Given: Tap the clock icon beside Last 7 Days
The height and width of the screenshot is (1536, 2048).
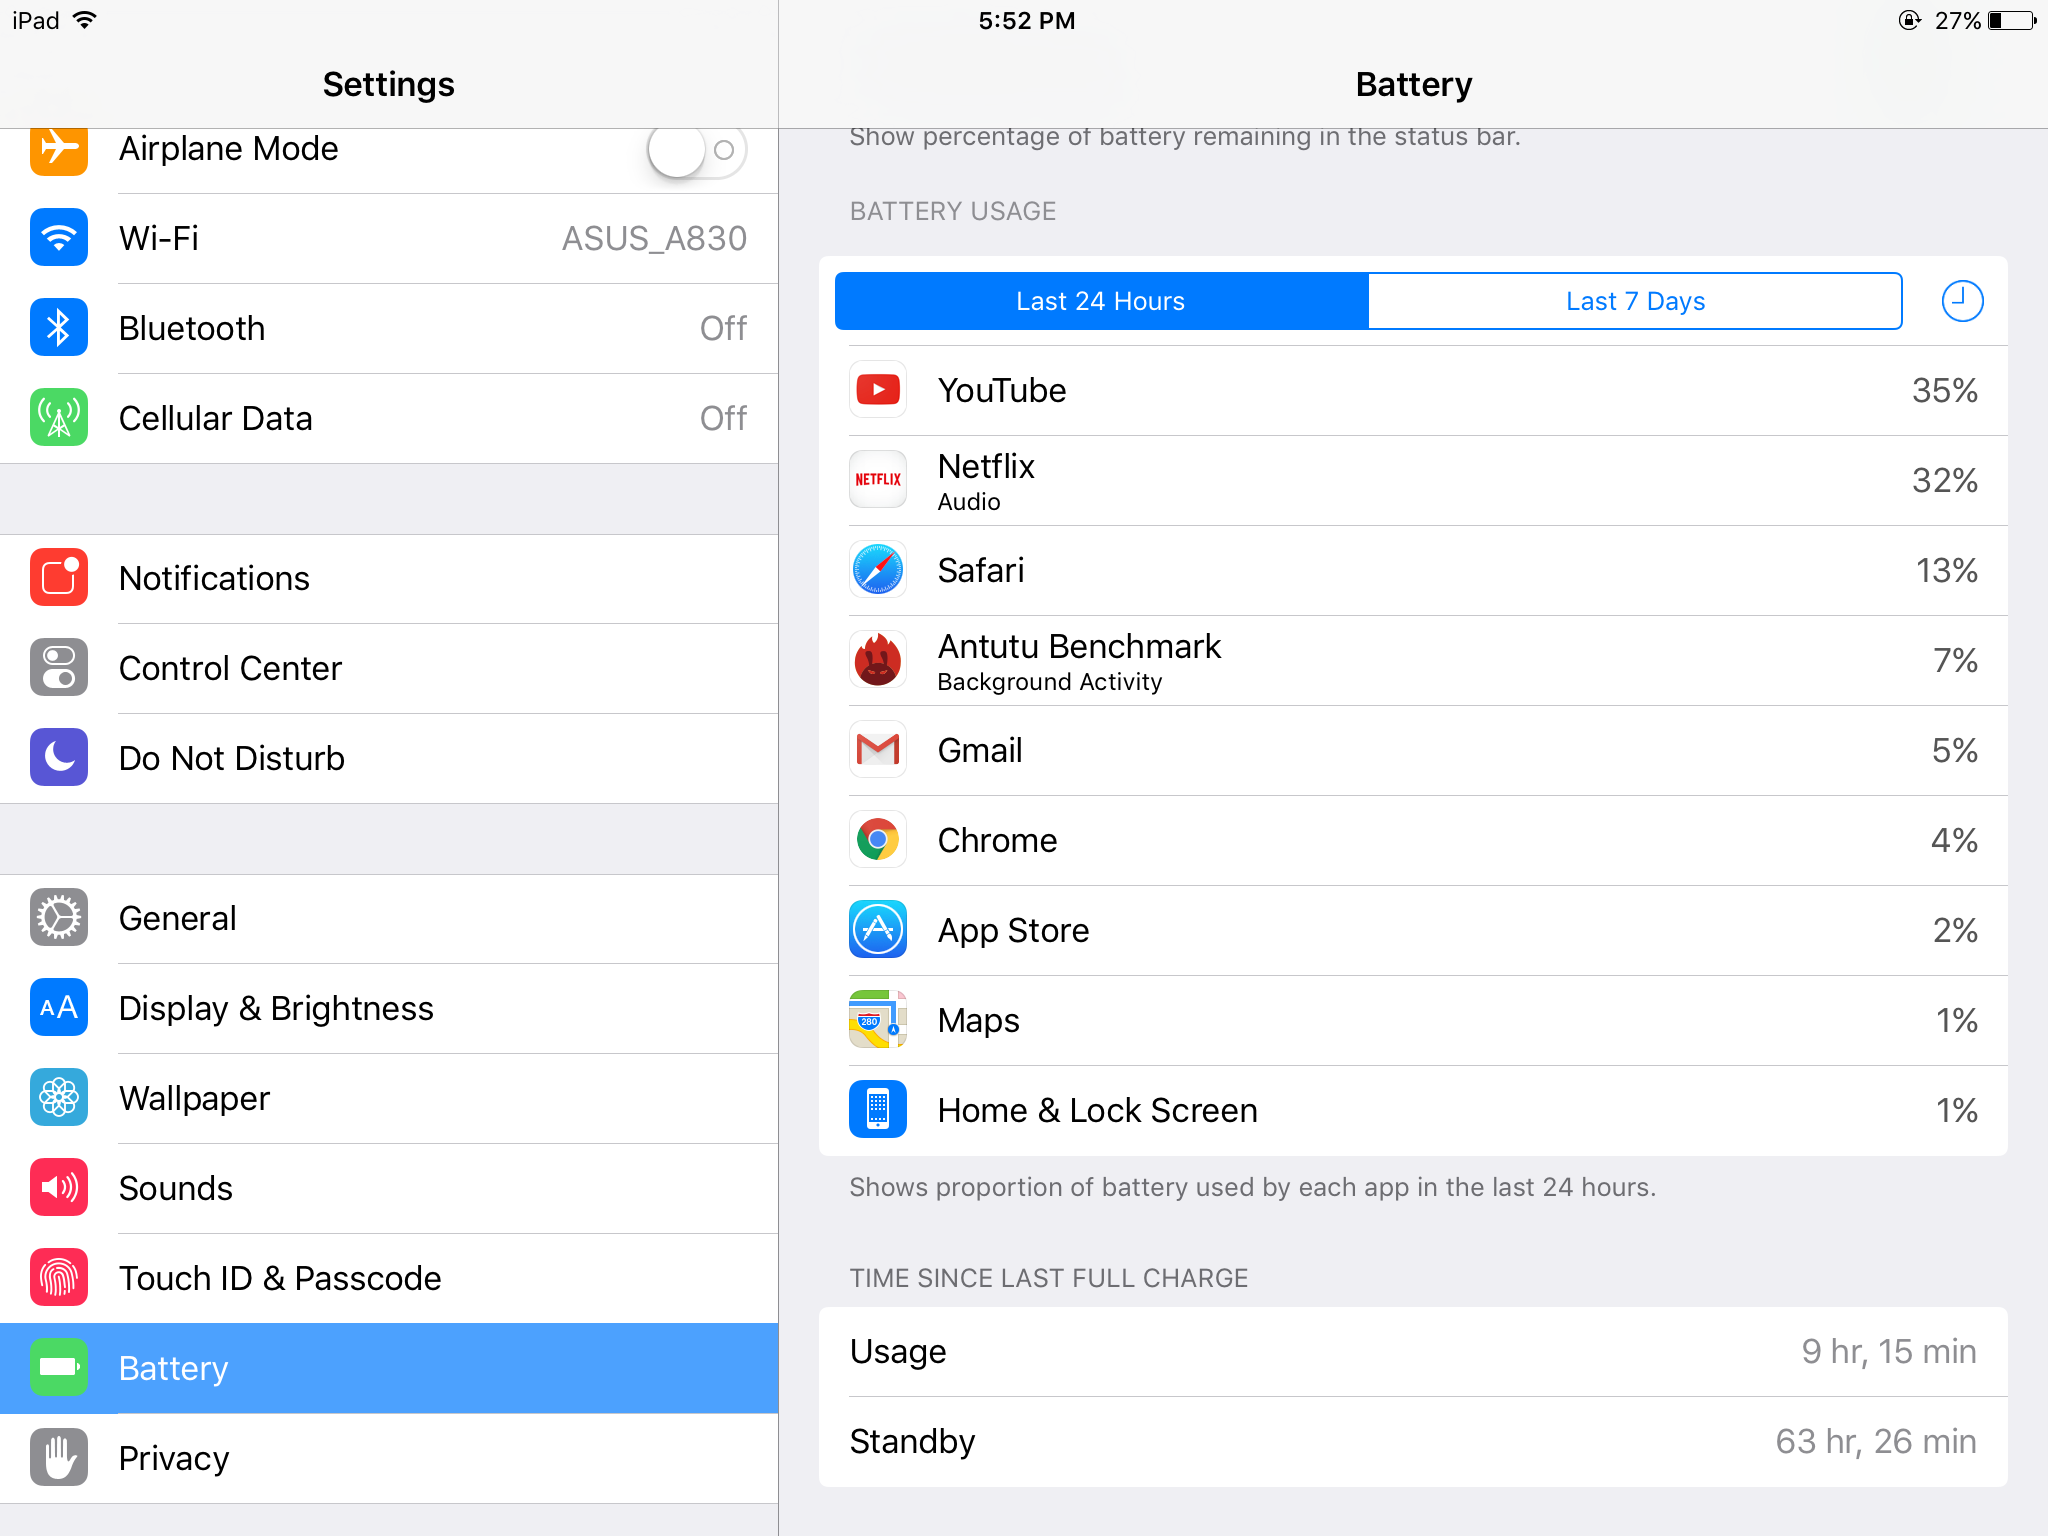Looking at the screenshot, I should point(1962,301).
